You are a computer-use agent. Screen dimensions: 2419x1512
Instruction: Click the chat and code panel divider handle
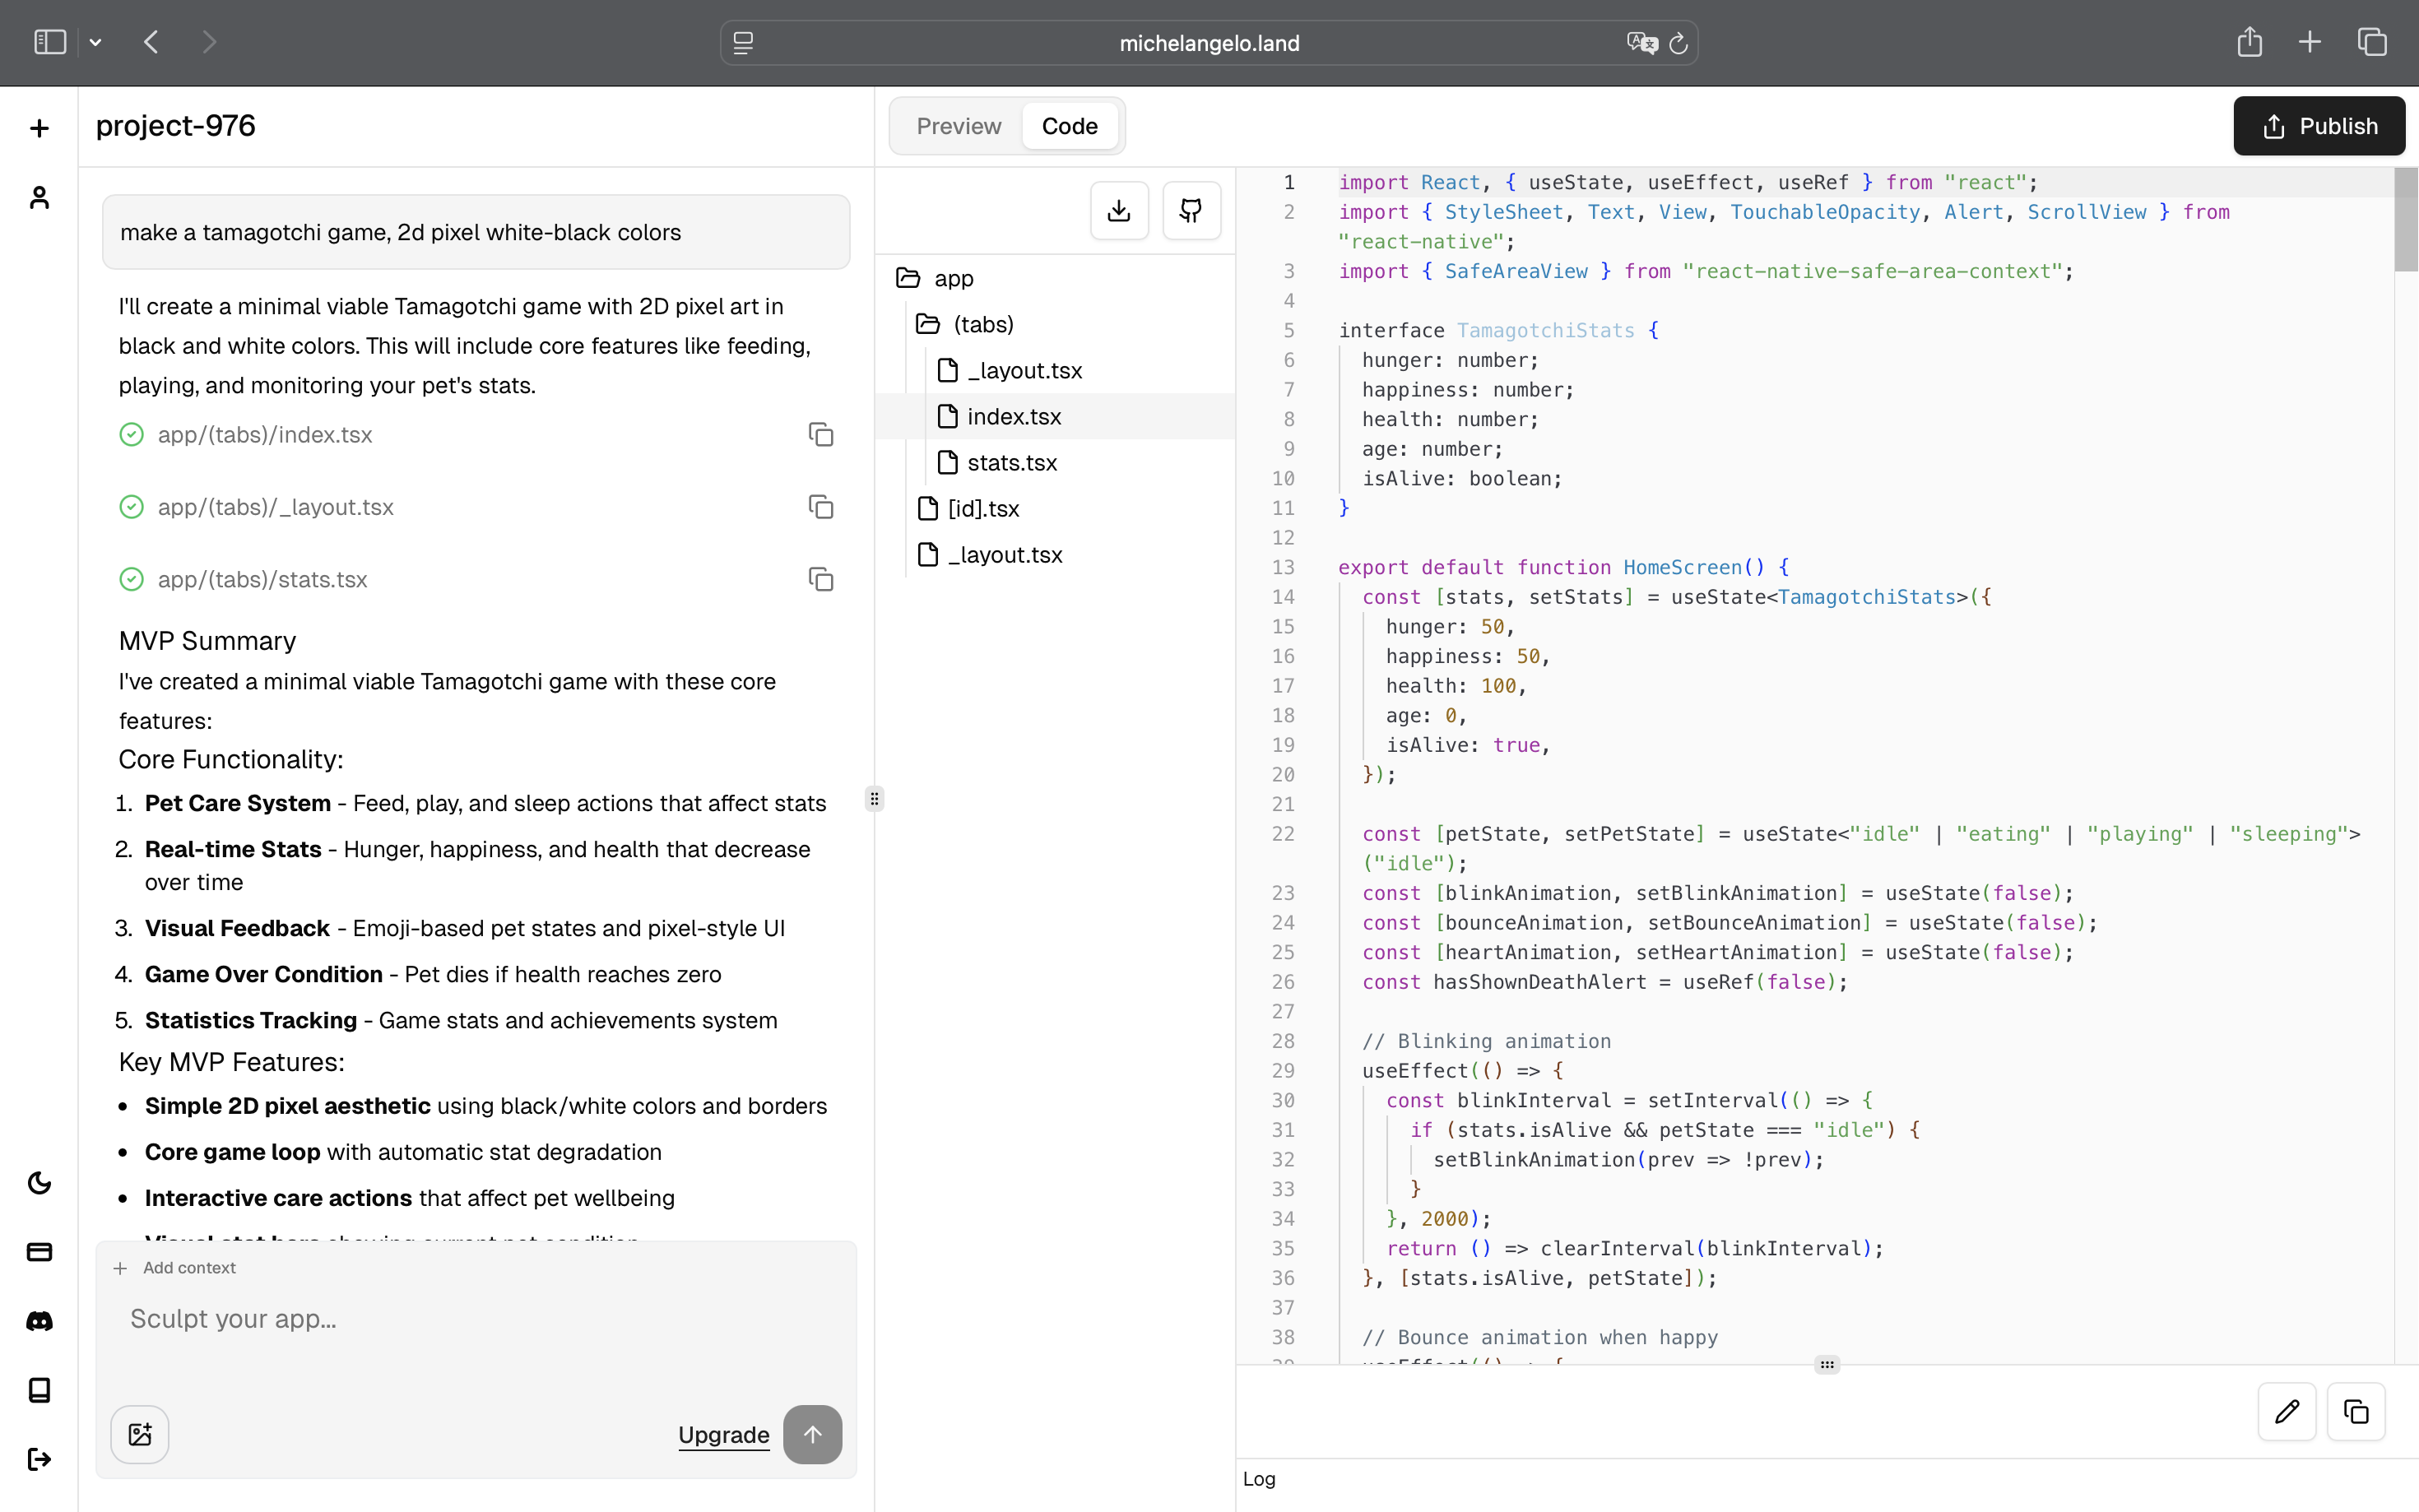pos(874,799)
